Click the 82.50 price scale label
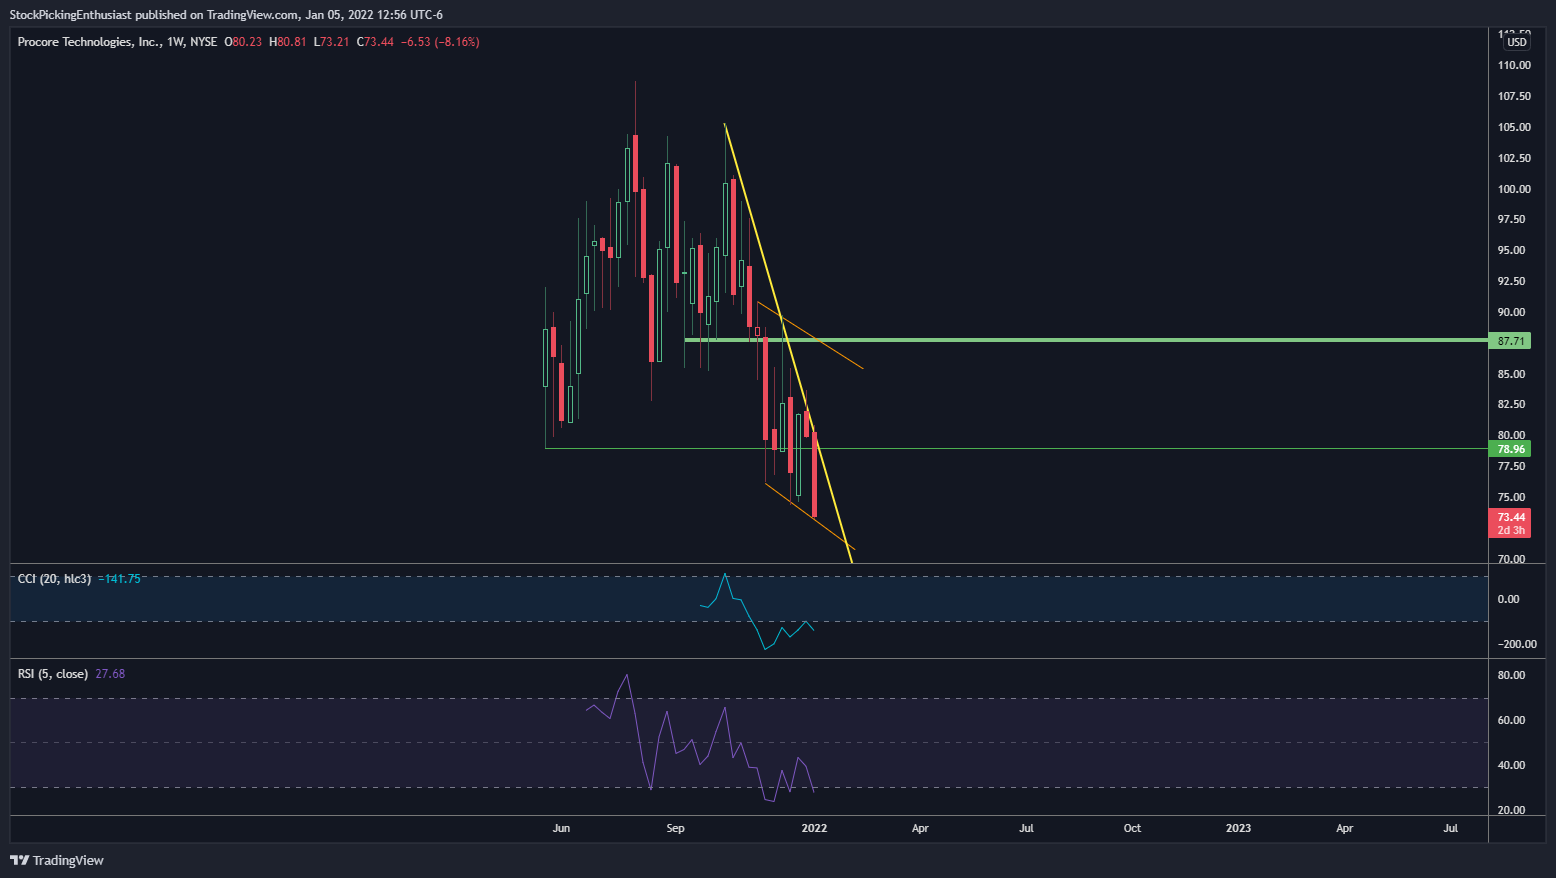 click(x=1511, y=404)
